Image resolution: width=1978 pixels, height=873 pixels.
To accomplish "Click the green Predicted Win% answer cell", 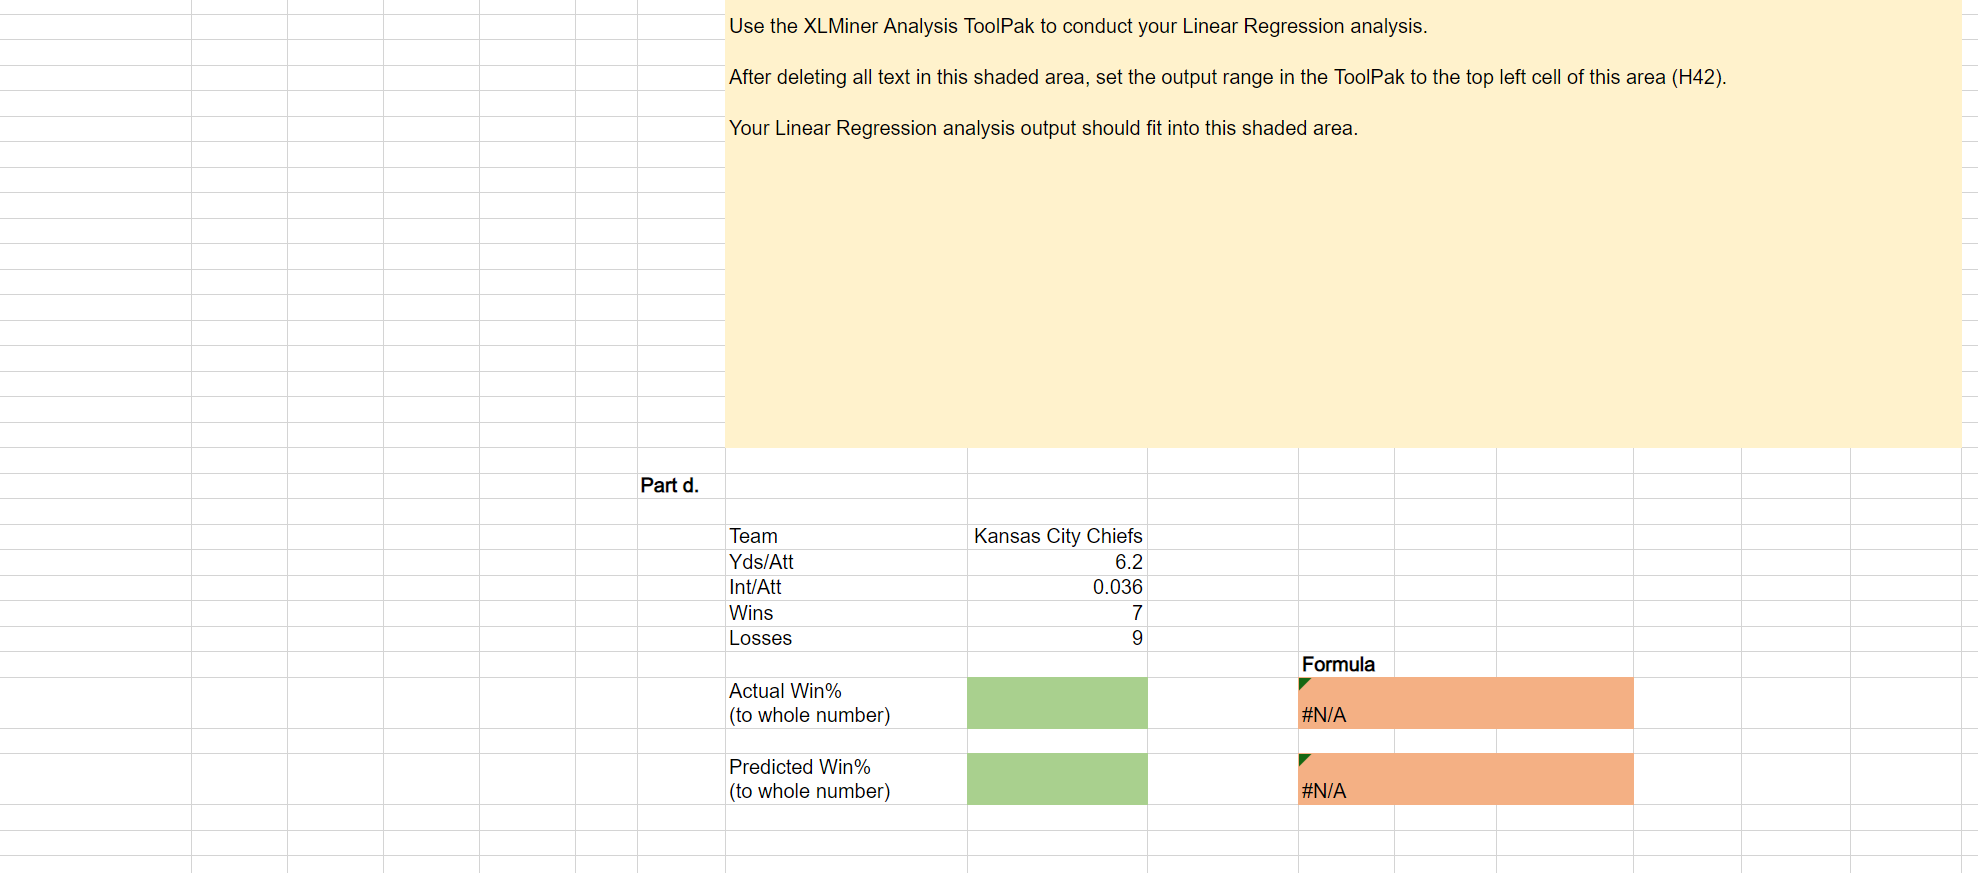I will coord(1057,779).
